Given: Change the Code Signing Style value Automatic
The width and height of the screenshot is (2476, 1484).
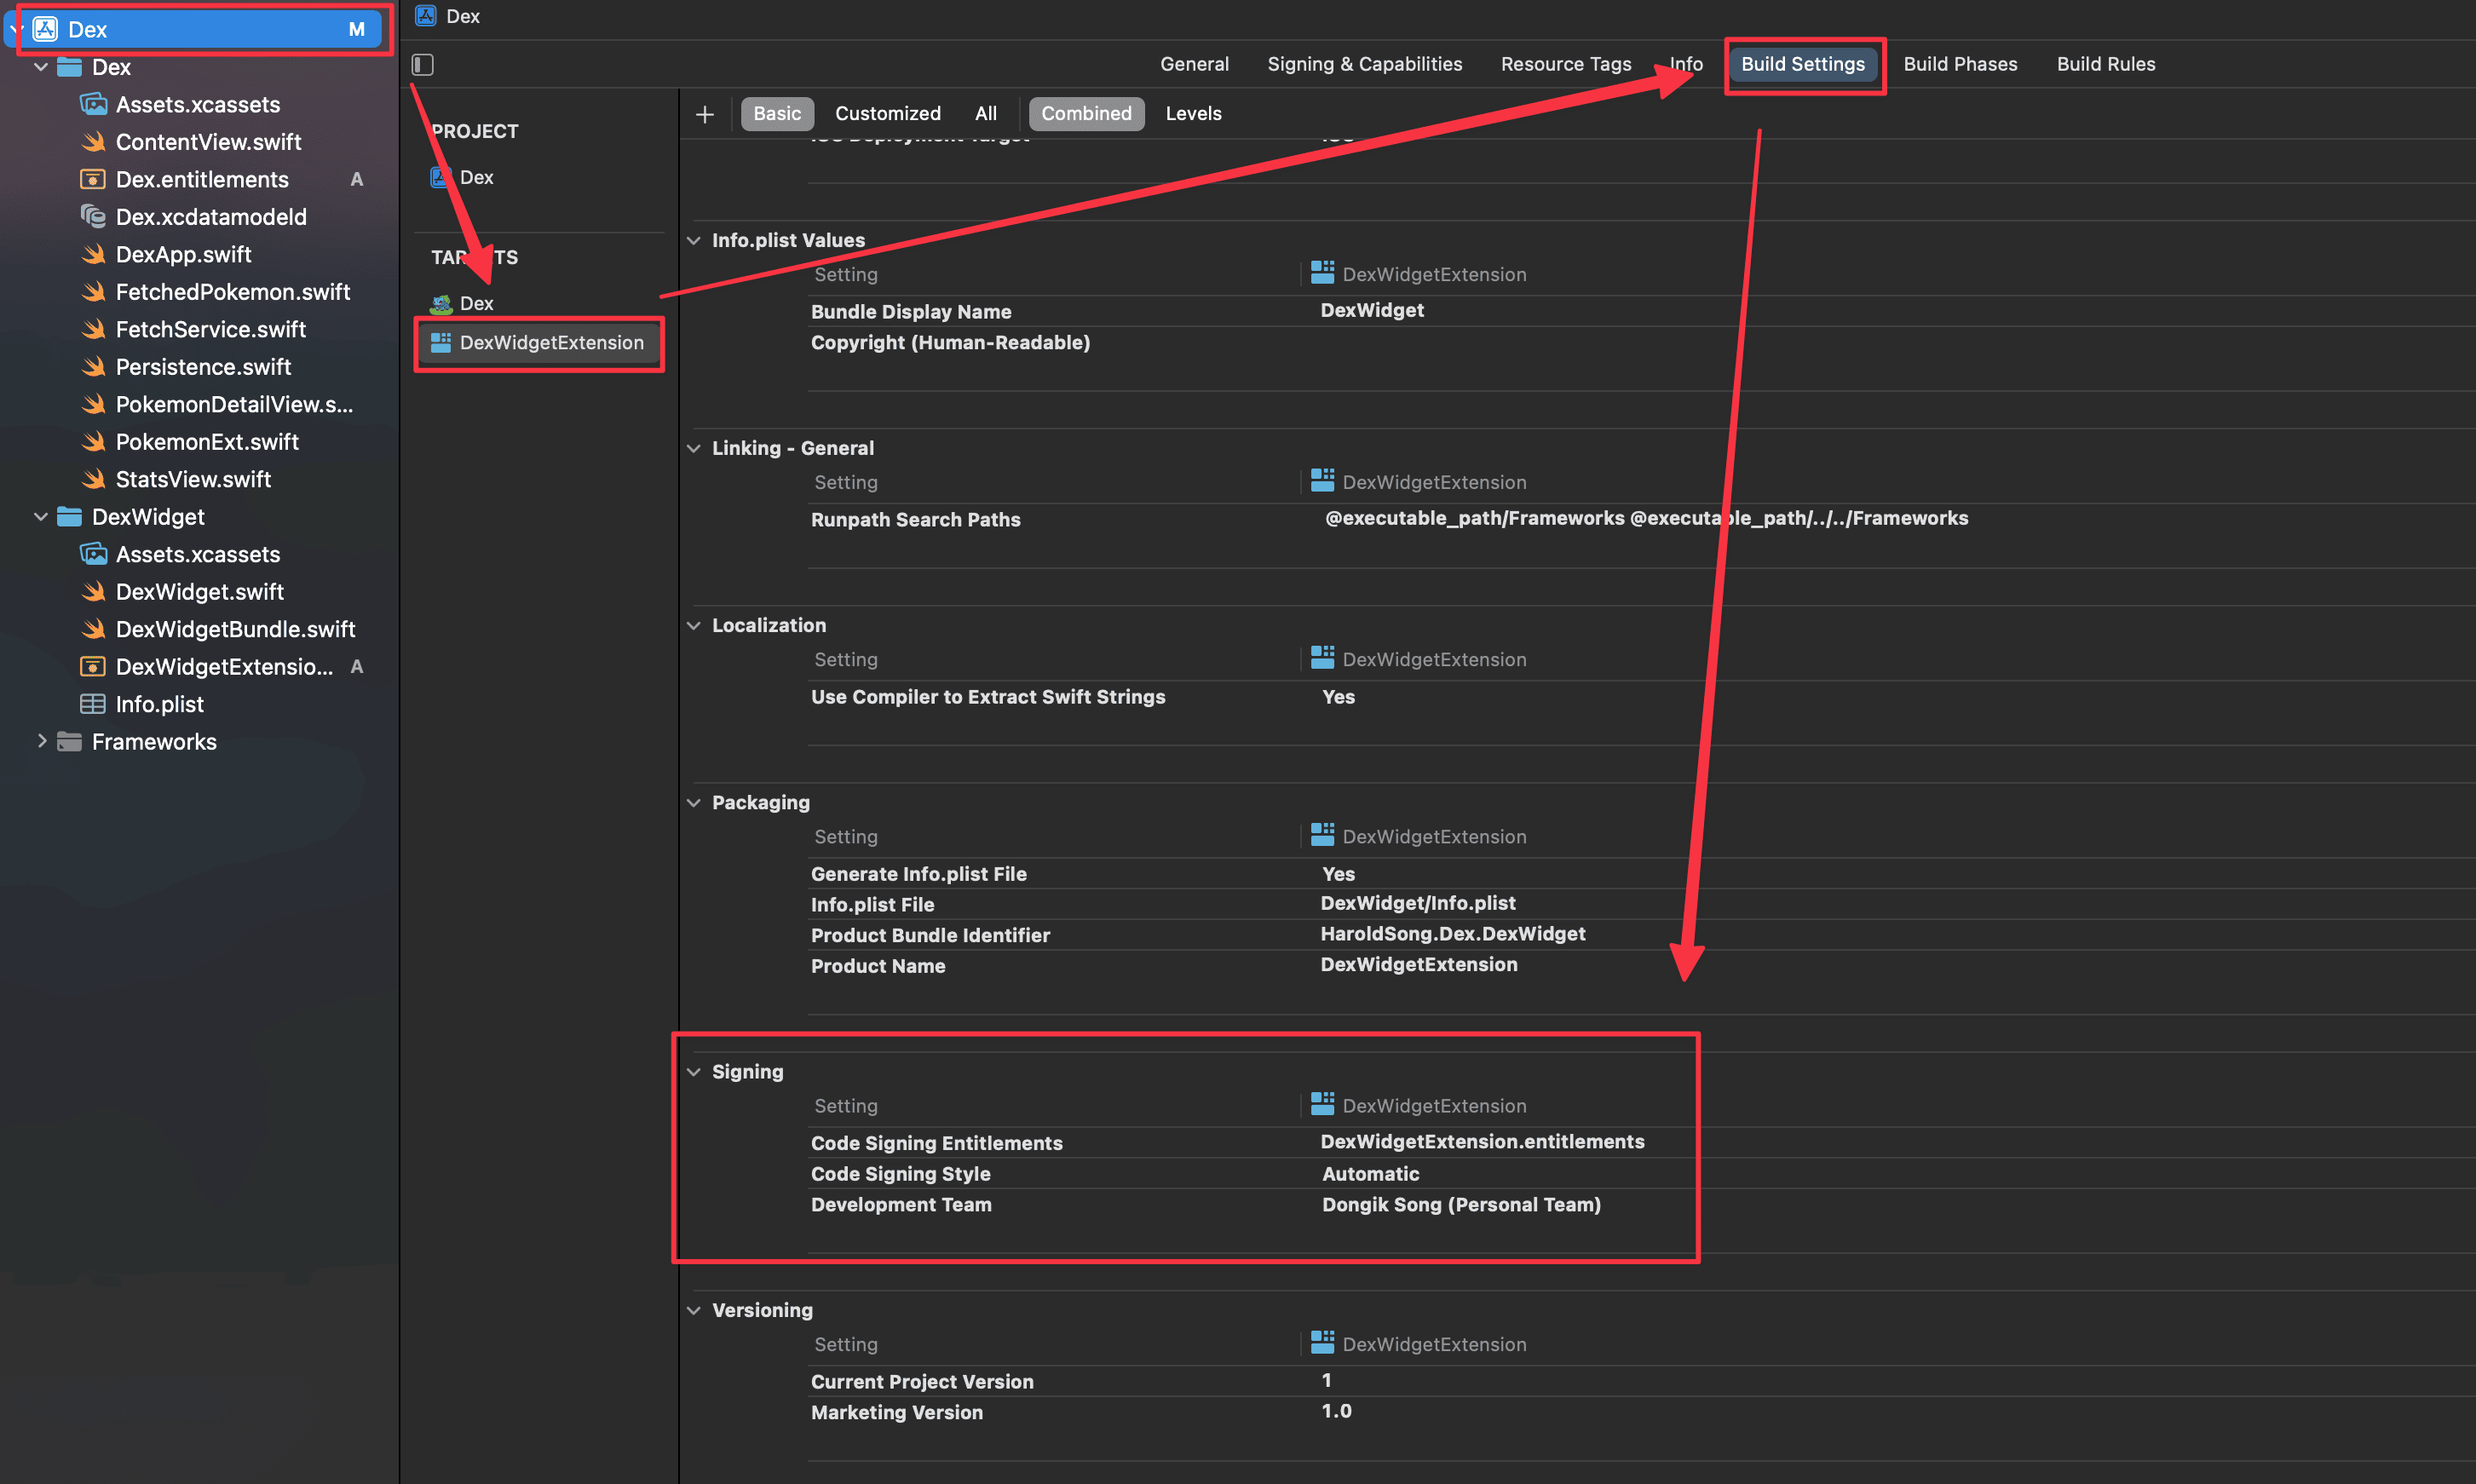Looking at the screenshot, I should pos(1370,1174).
